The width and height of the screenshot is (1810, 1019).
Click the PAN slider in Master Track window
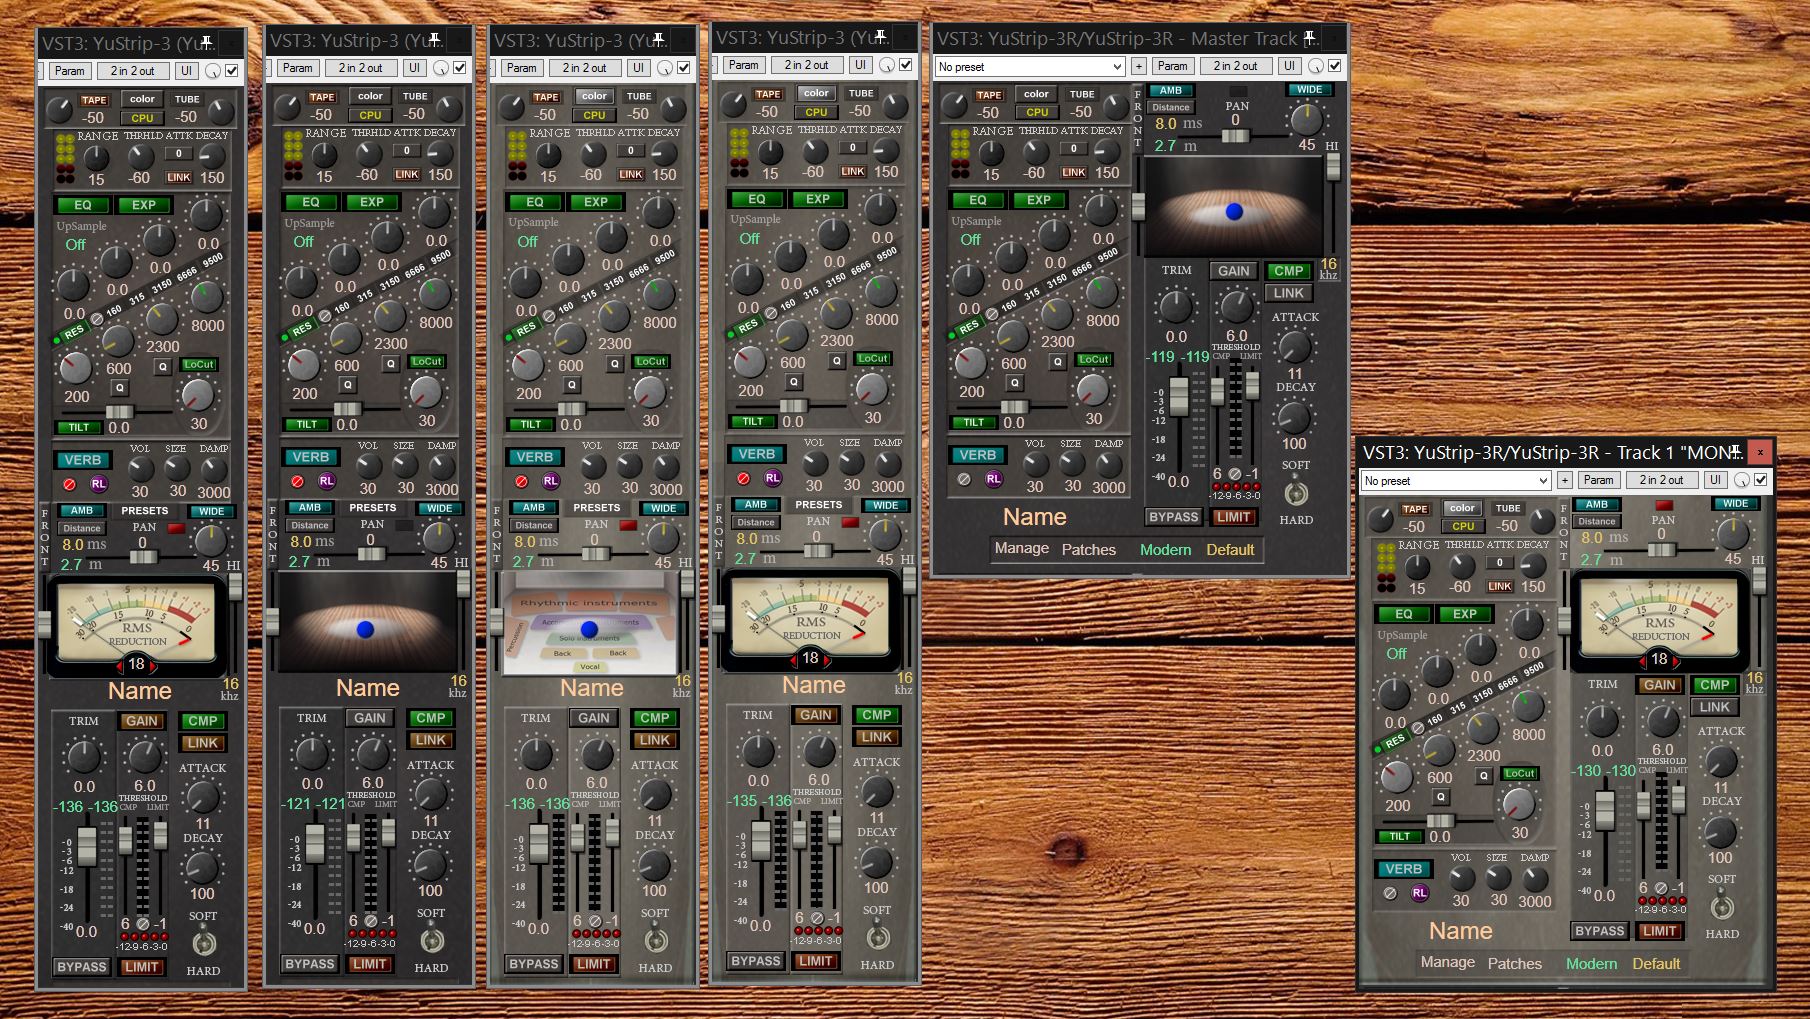1236,134
